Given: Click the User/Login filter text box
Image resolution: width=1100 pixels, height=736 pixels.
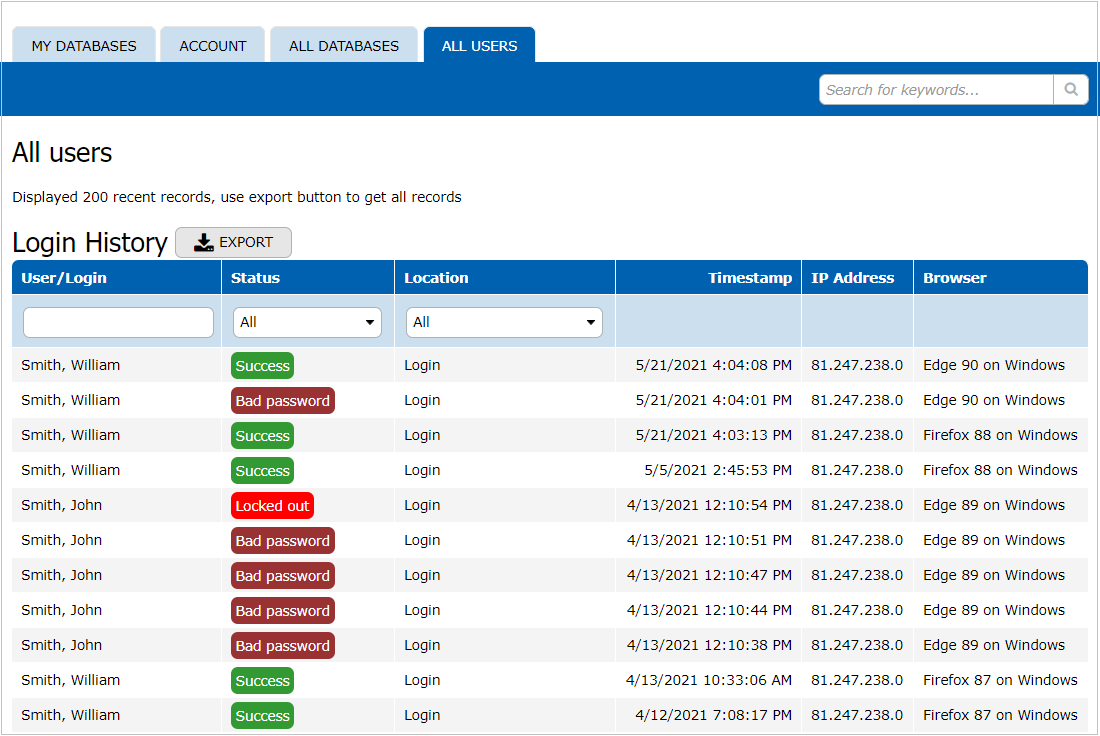Looking at the screenshot, I should pyautogui.click(x=119, y=323).
